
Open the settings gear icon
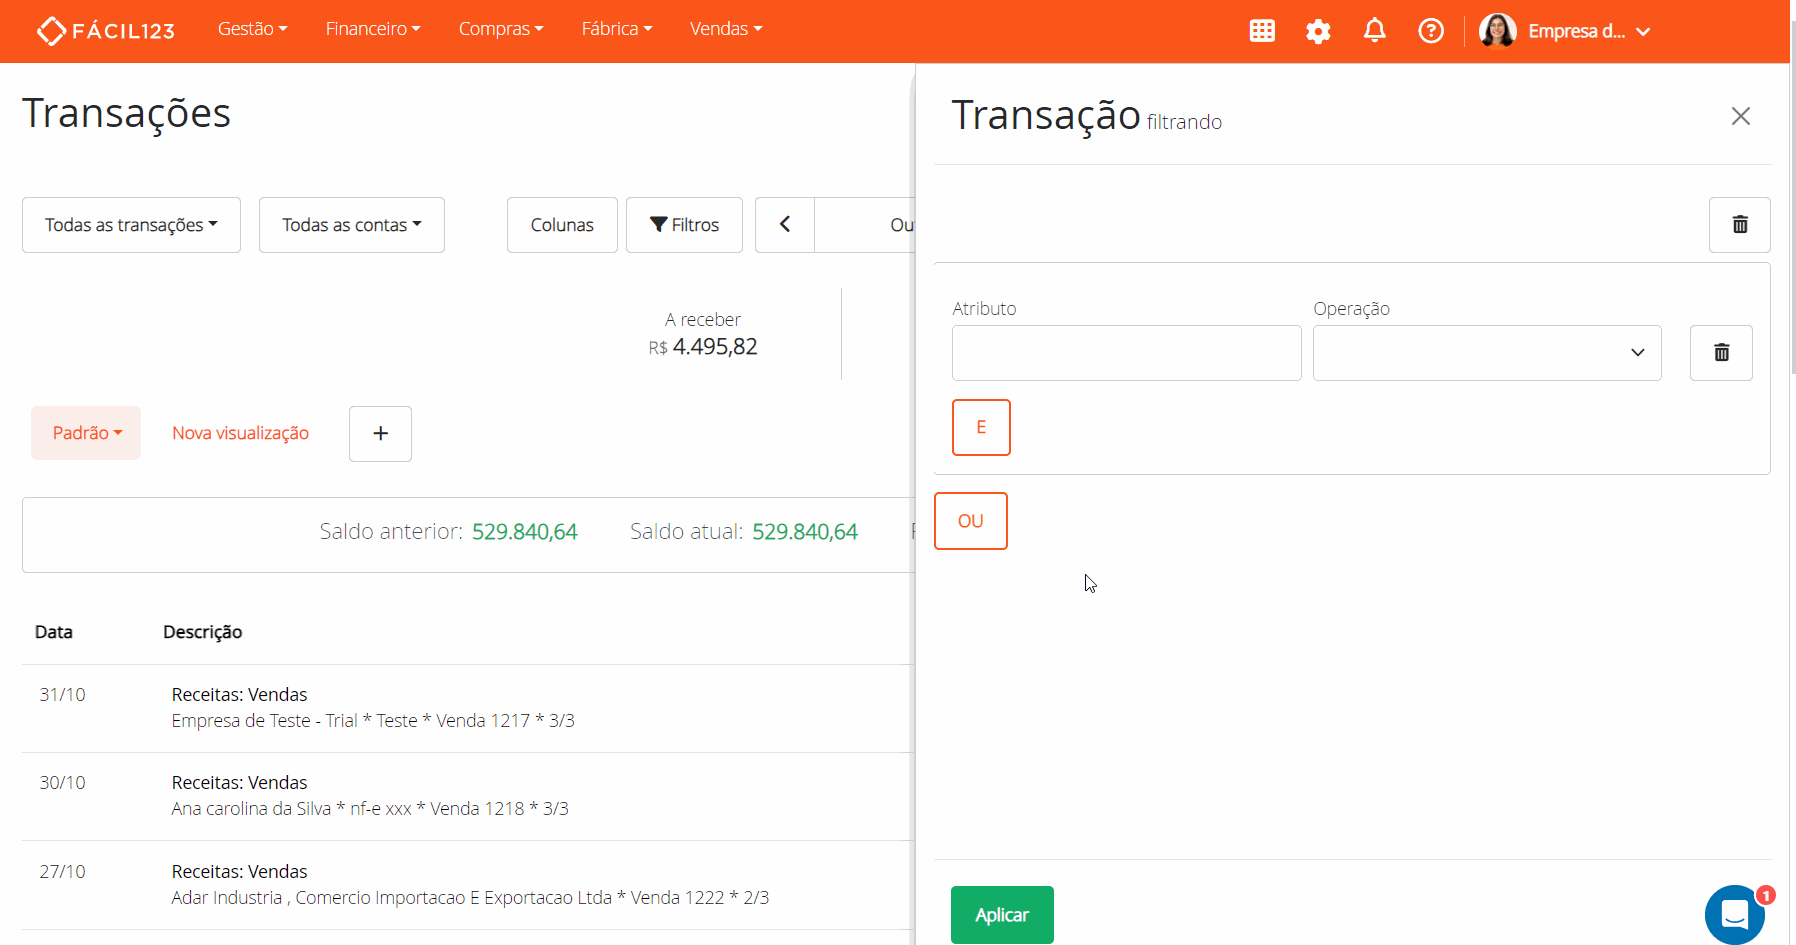pos(1318,31)
